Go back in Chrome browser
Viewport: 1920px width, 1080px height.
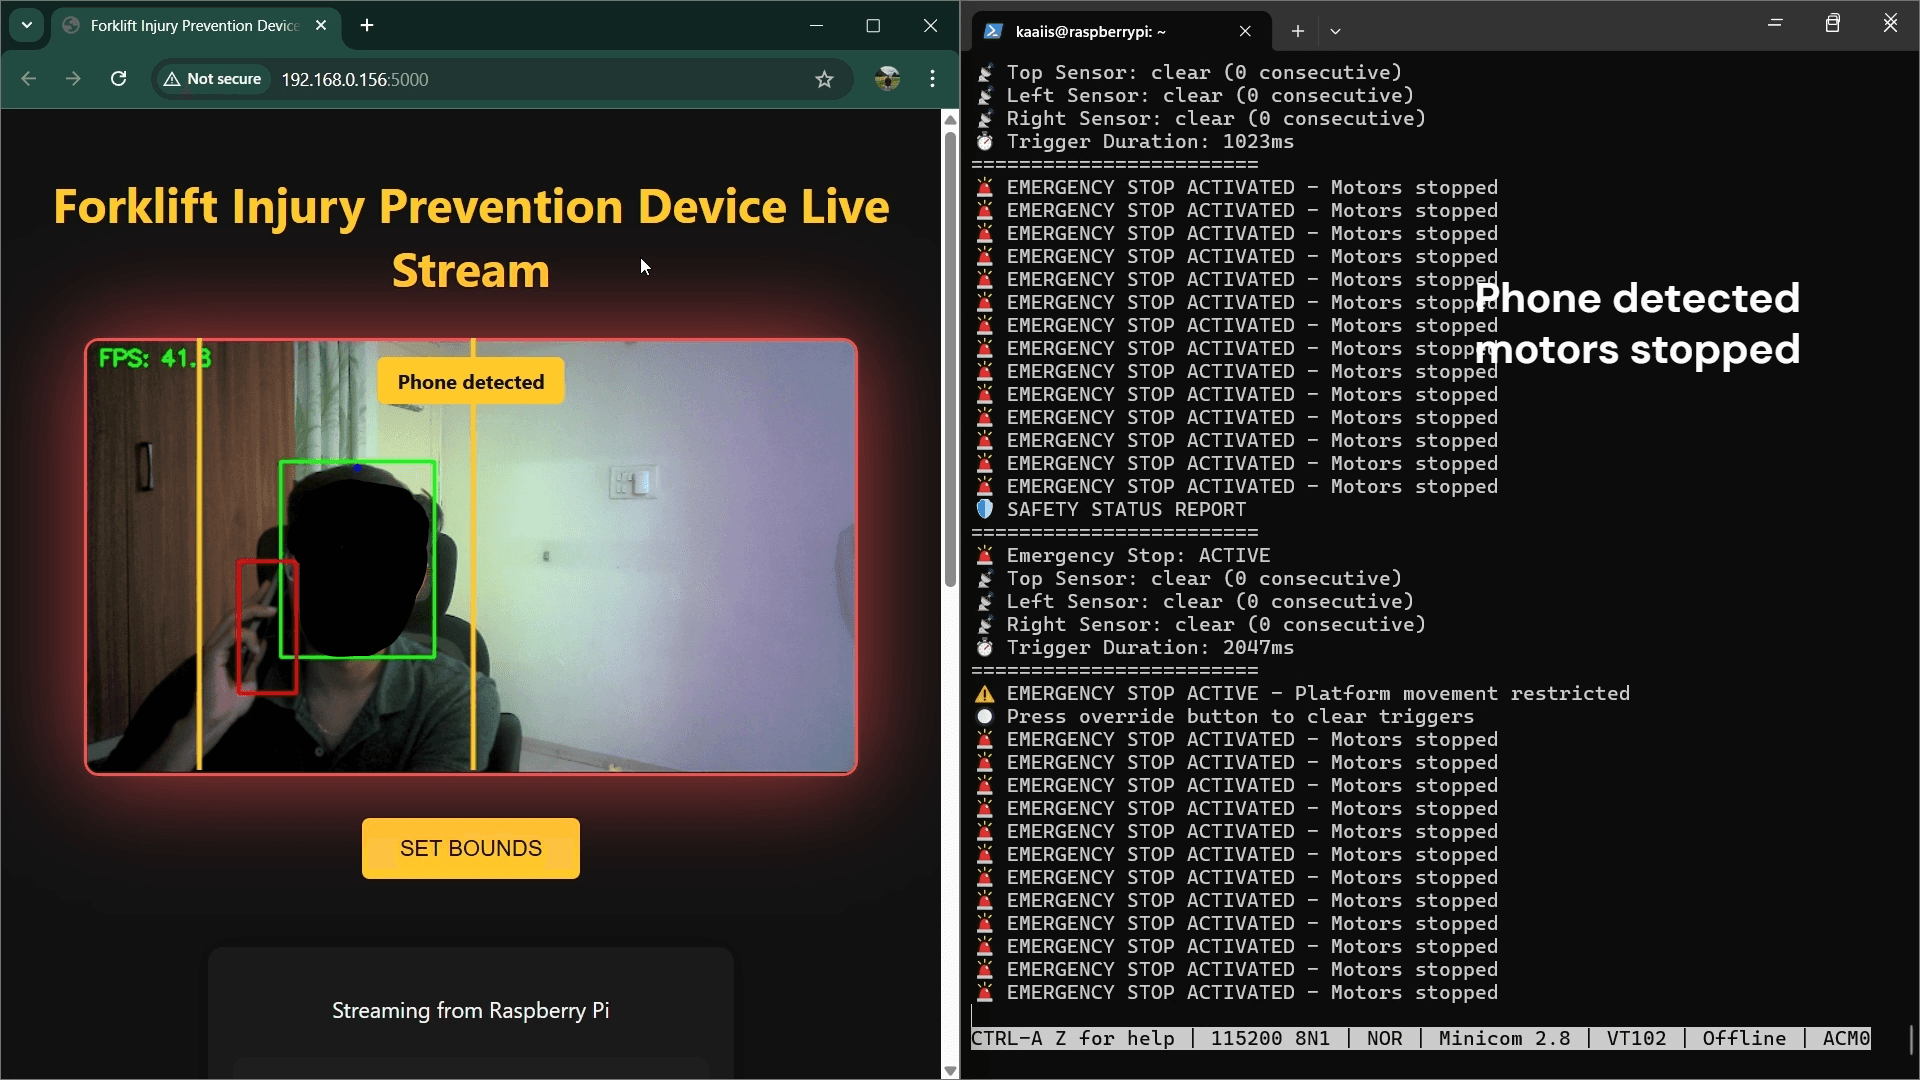point(29,79)
